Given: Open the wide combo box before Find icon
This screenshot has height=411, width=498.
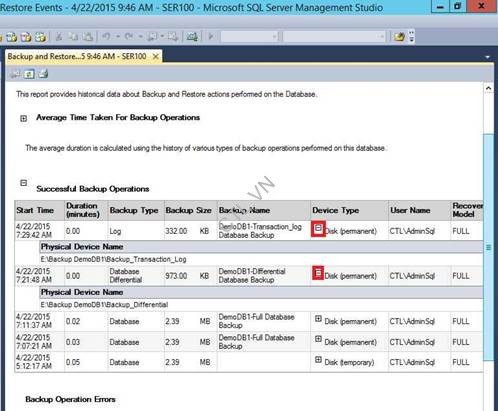Looking at the screenshot, I should (x=334, y=36).
